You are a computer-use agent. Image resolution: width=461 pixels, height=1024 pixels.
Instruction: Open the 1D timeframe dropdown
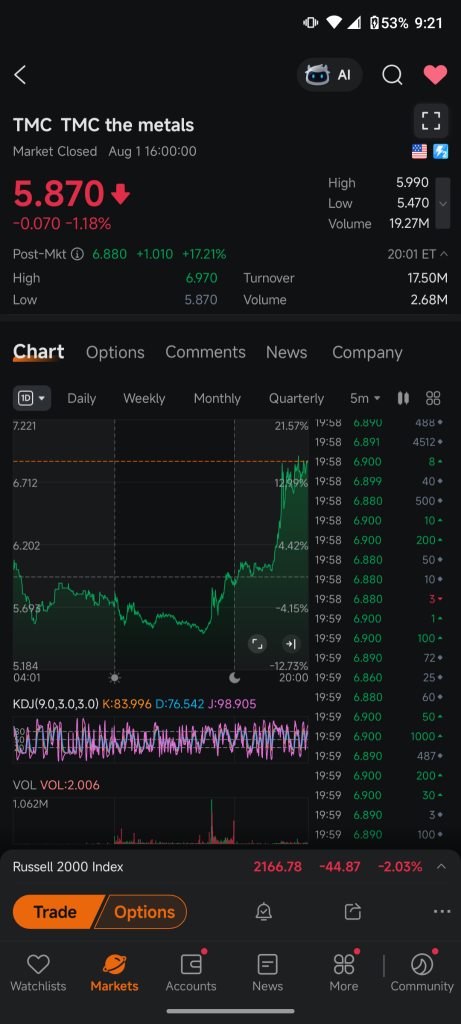tap(32, 398)
